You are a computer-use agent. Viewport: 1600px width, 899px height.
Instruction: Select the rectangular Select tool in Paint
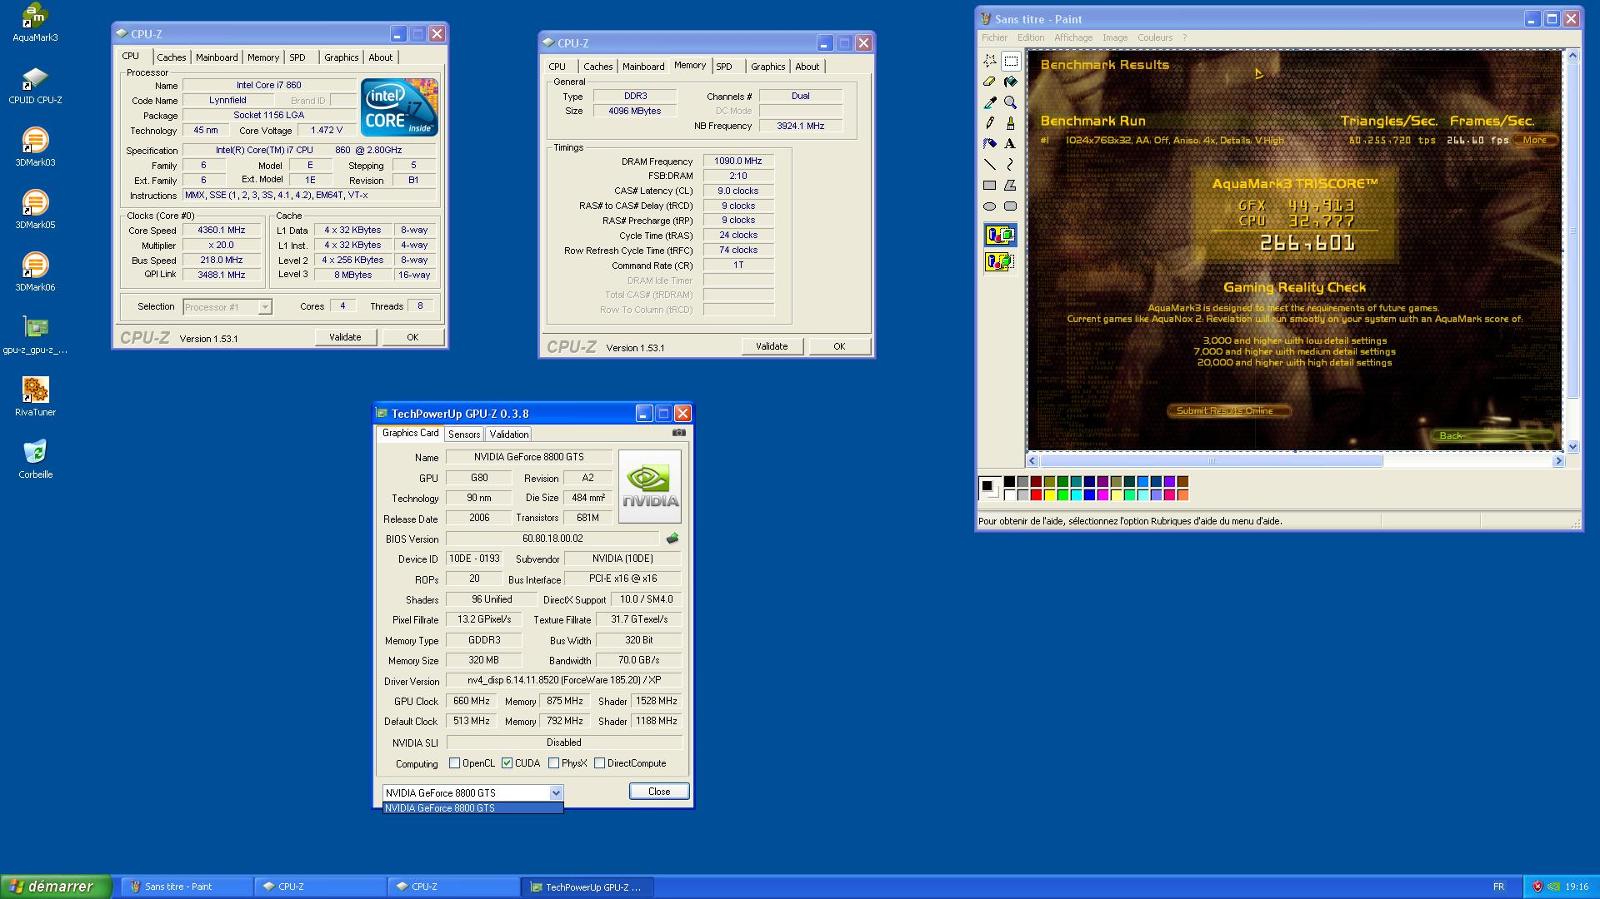click(x=1010, y=61)
